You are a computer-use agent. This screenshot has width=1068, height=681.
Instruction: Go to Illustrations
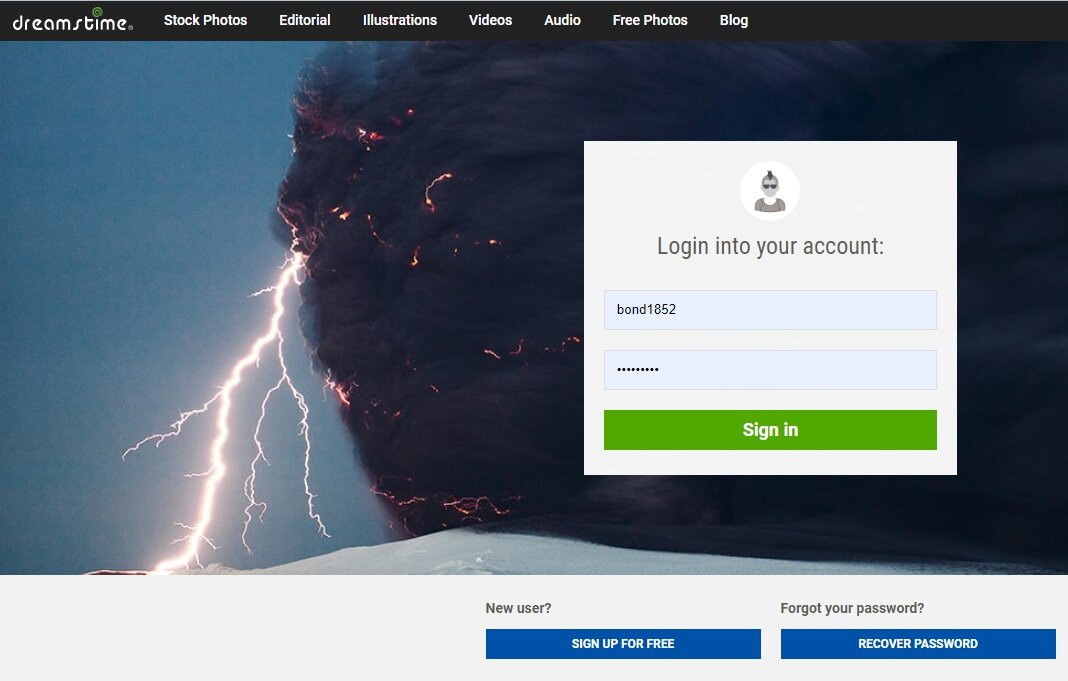(400, 20)
